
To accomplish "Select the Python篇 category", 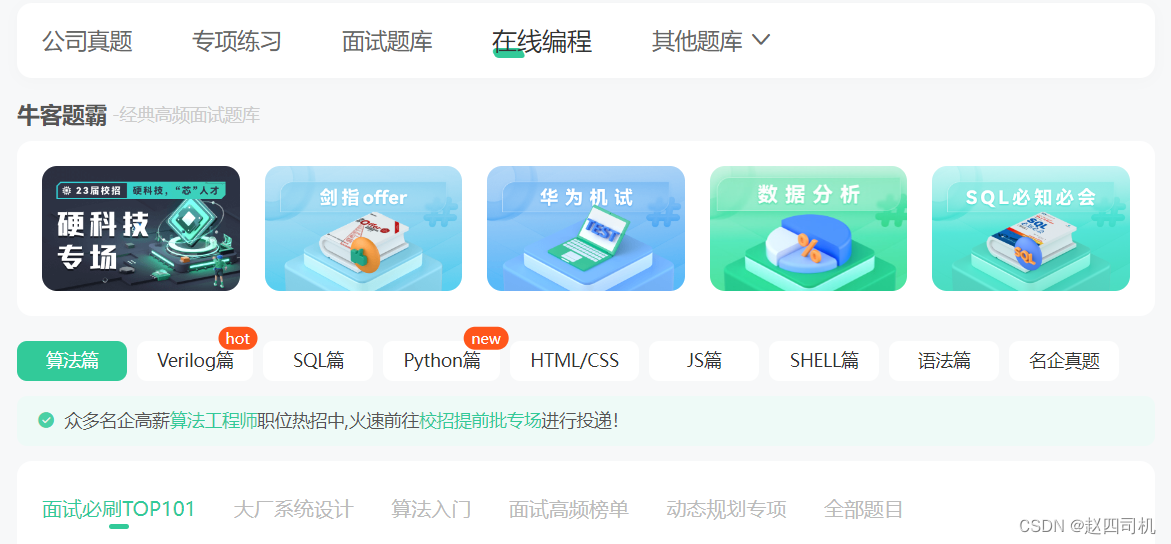I will 441,361.
